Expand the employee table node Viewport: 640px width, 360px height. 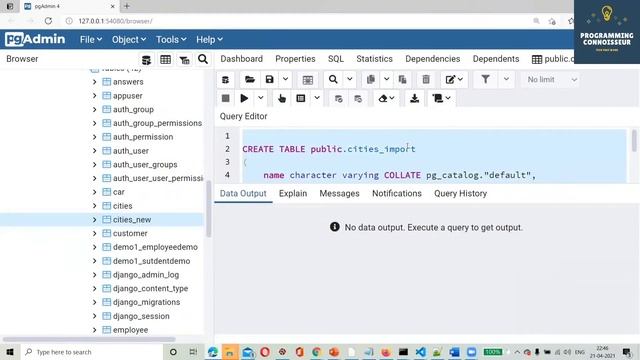94,330
